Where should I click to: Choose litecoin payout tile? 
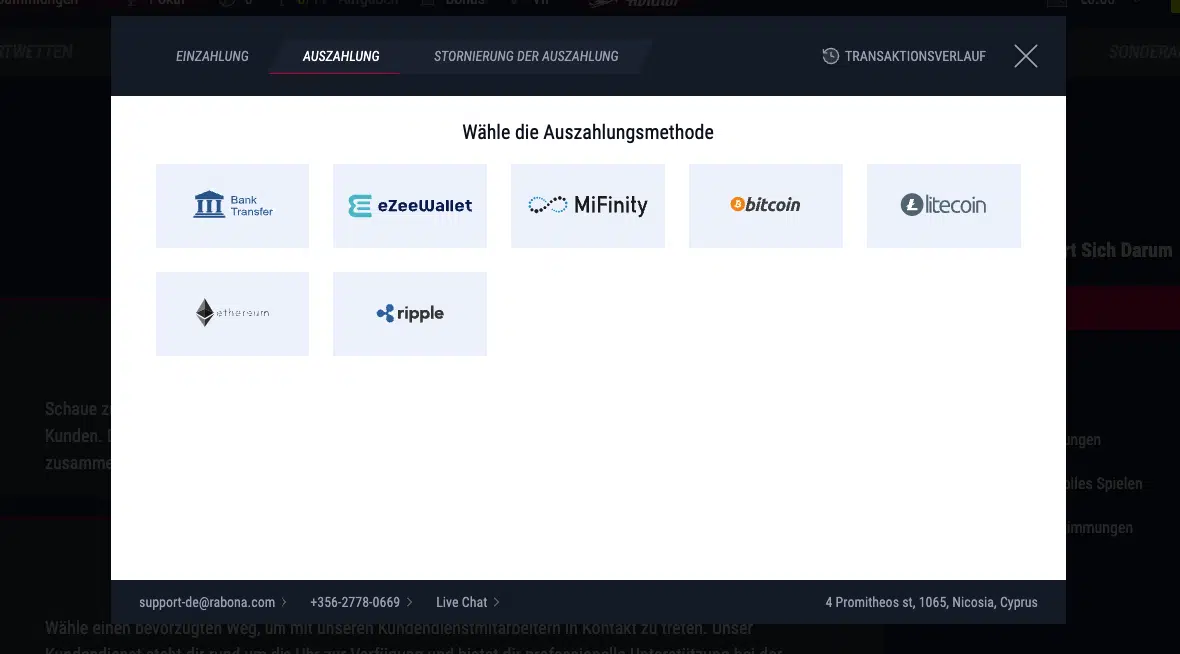[x=944, y=205]
